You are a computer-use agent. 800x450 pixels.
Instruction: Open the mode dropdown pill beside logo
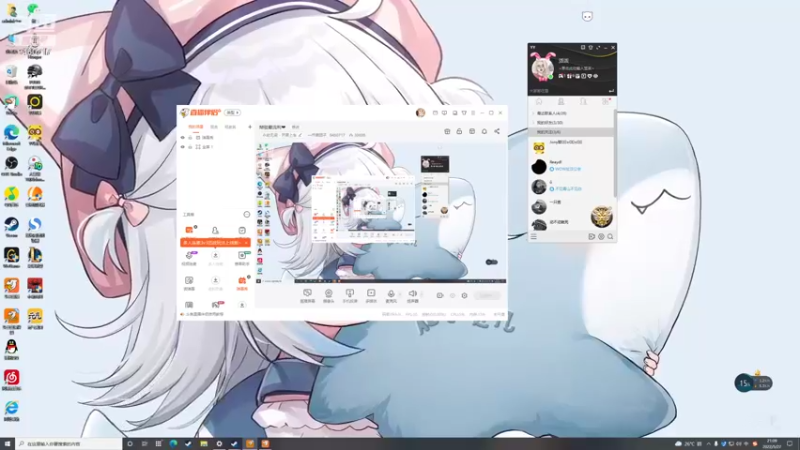(233, 113)
